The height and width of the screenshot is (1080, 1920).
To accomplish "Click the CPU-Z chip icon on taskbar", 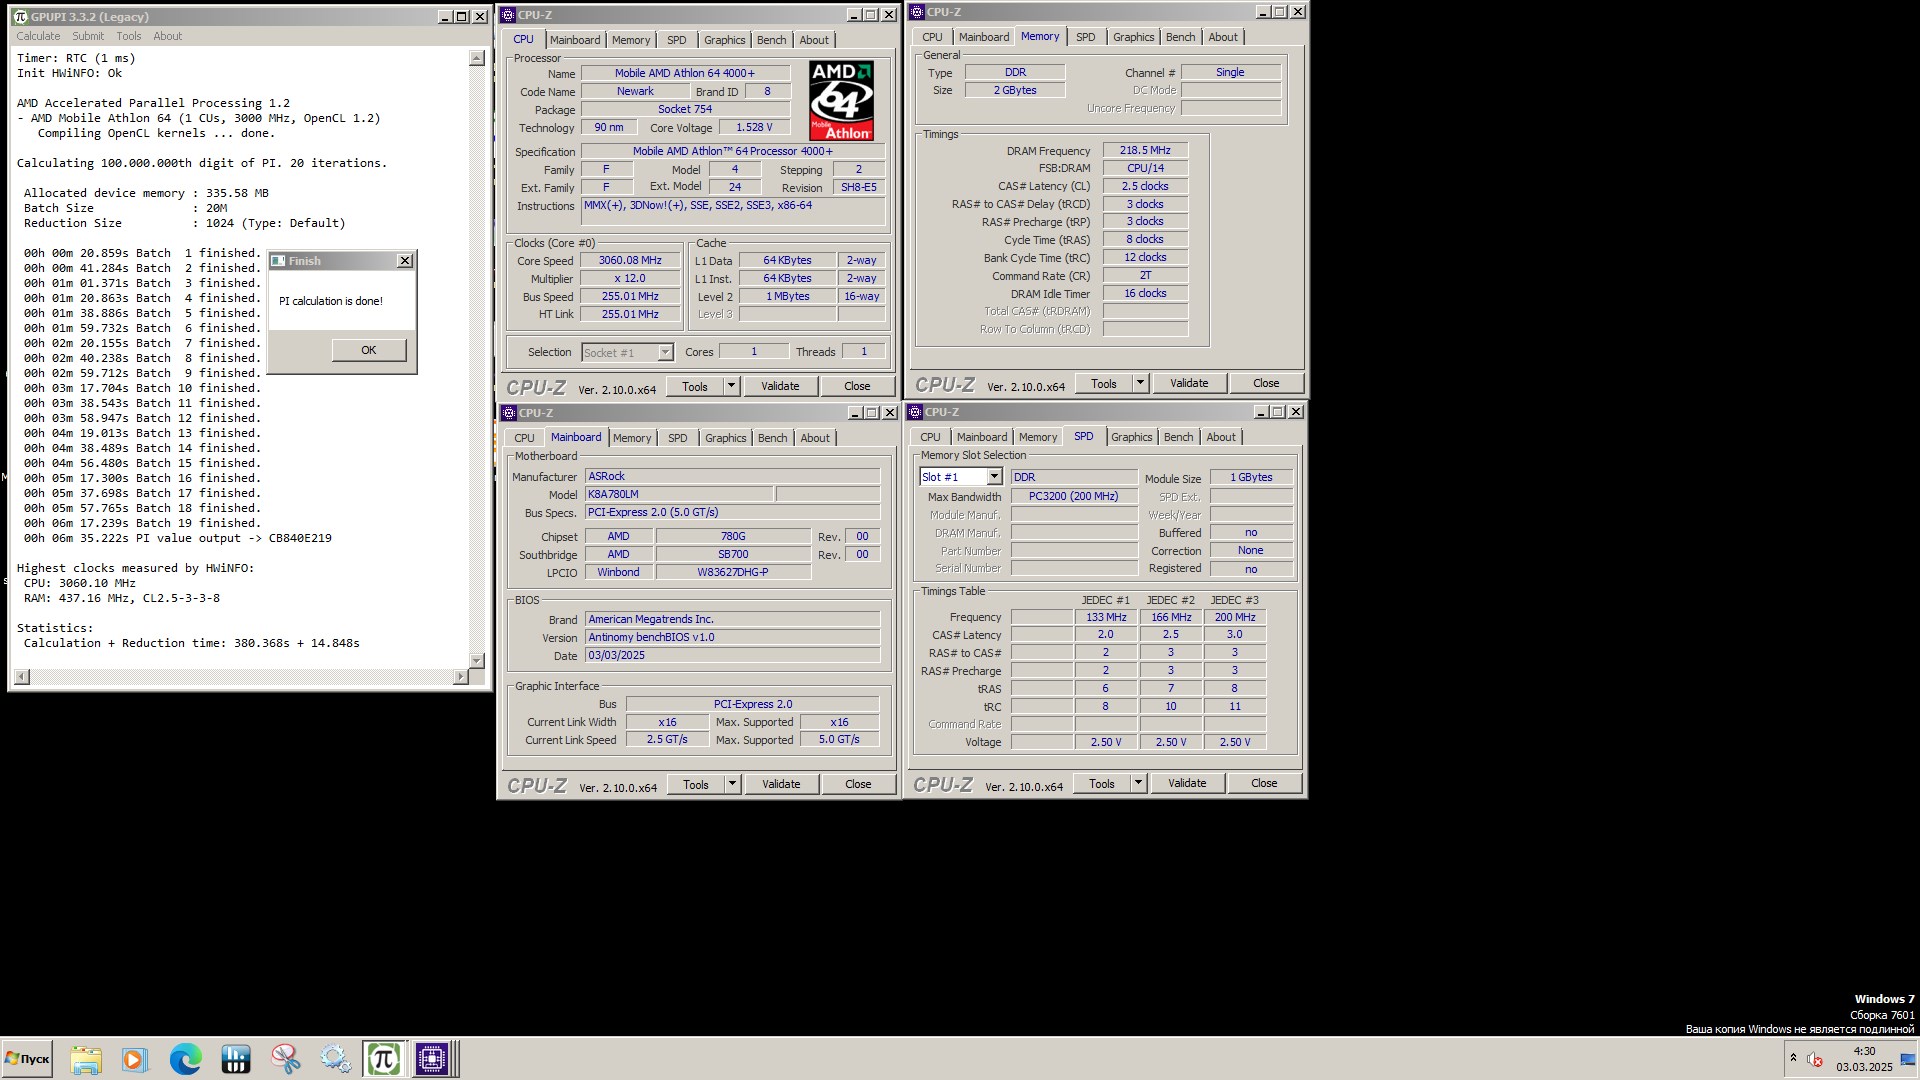I will tap(433, 1059).
